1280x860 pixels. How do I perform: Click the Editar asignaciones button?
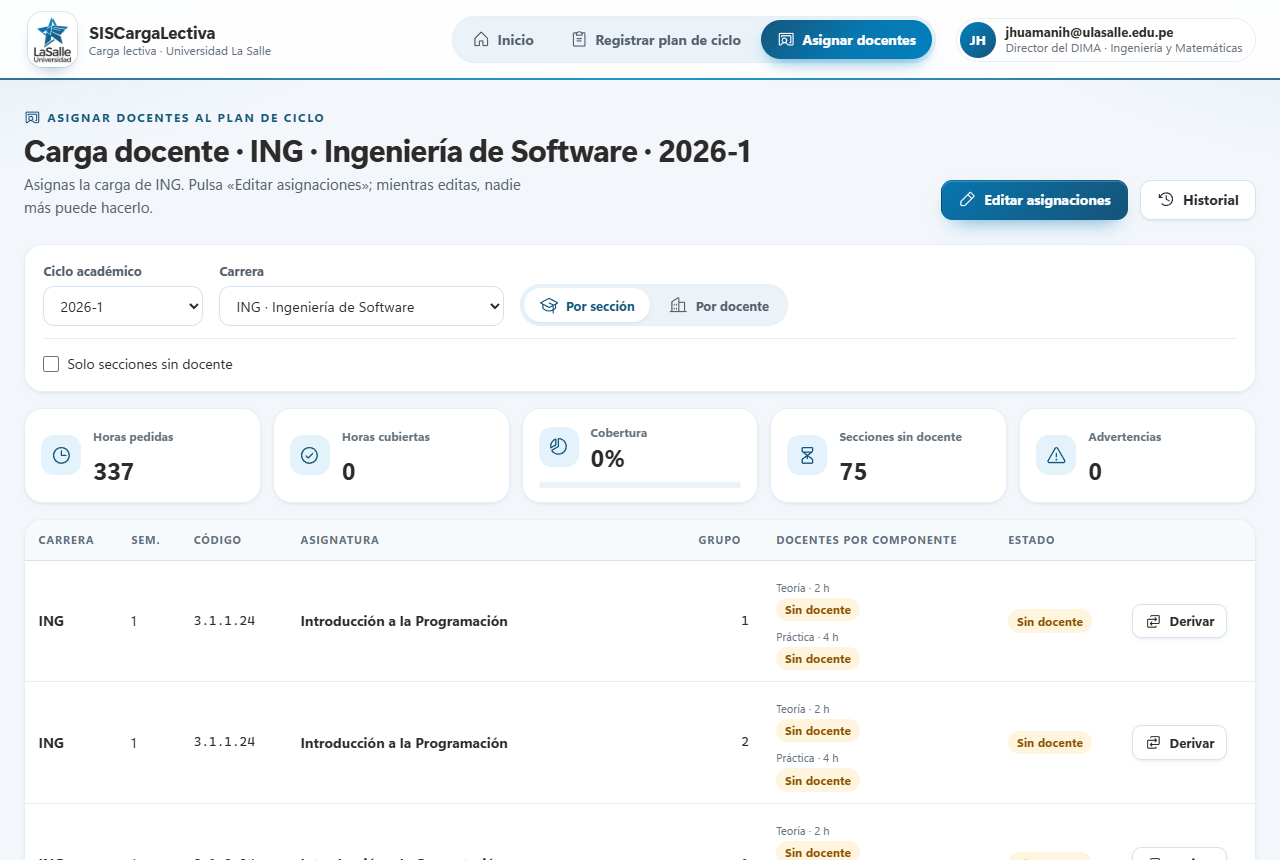pos(1034,200)
